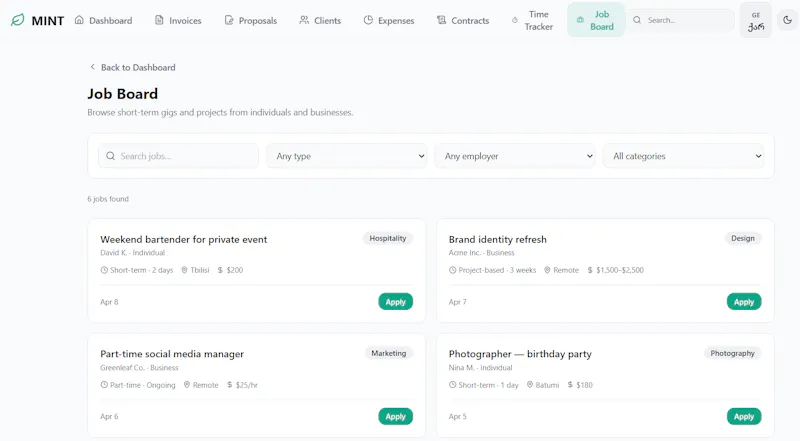Click the Expenses pie chart icon

pos(368,20)
